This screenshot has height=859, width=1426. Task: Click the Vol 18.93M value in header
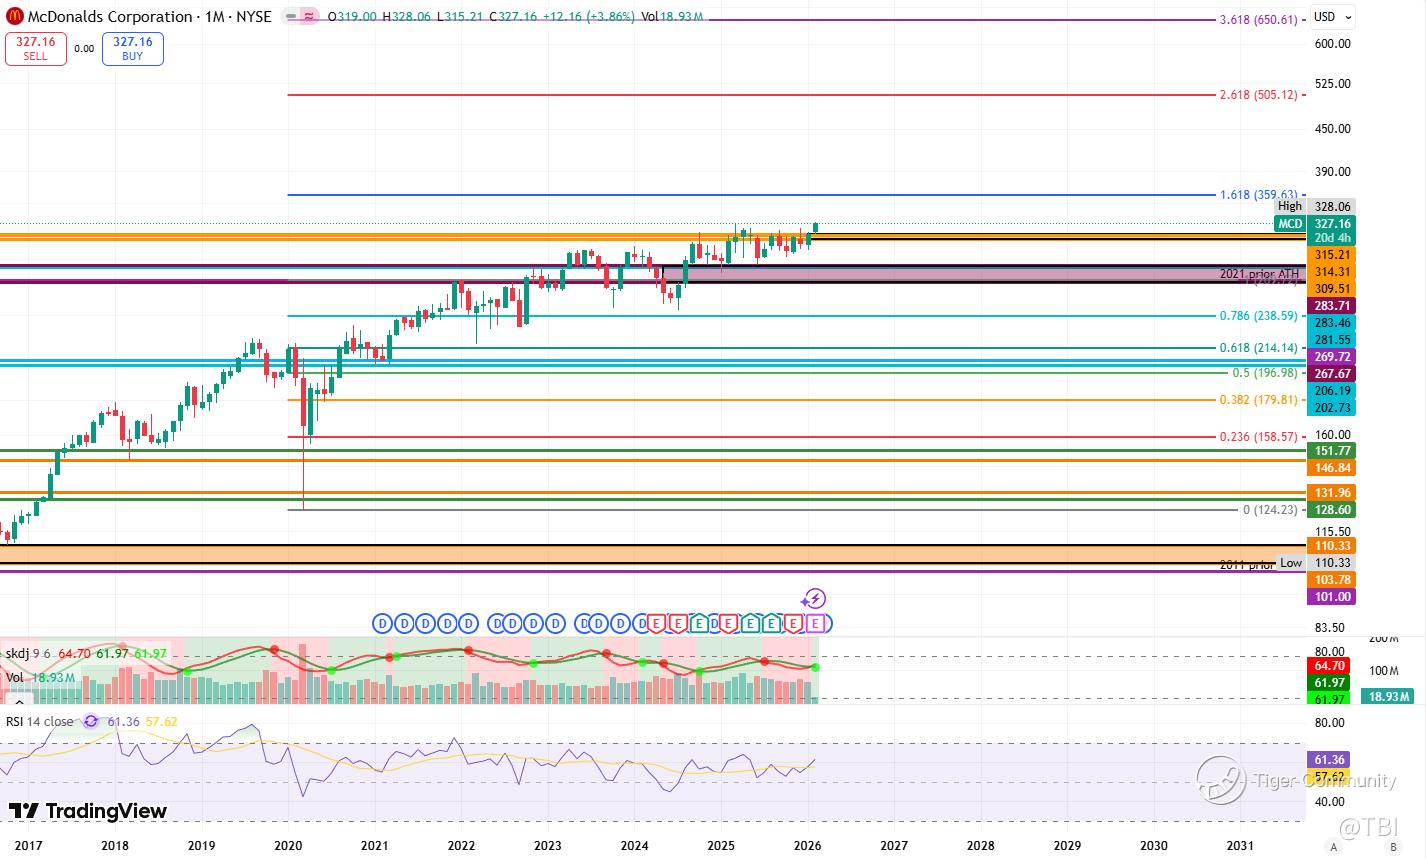point(672,16)
